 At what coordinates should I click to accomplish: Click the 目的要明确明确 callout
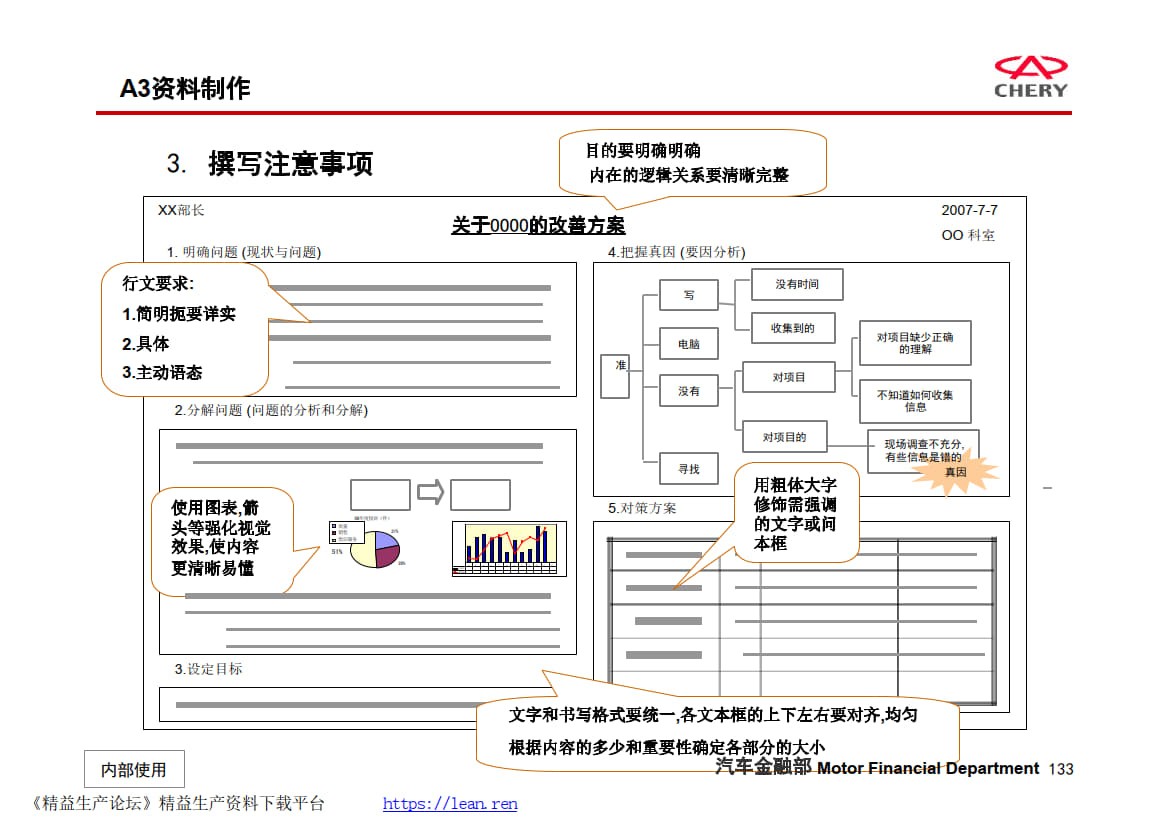click(x=693, y=162)
